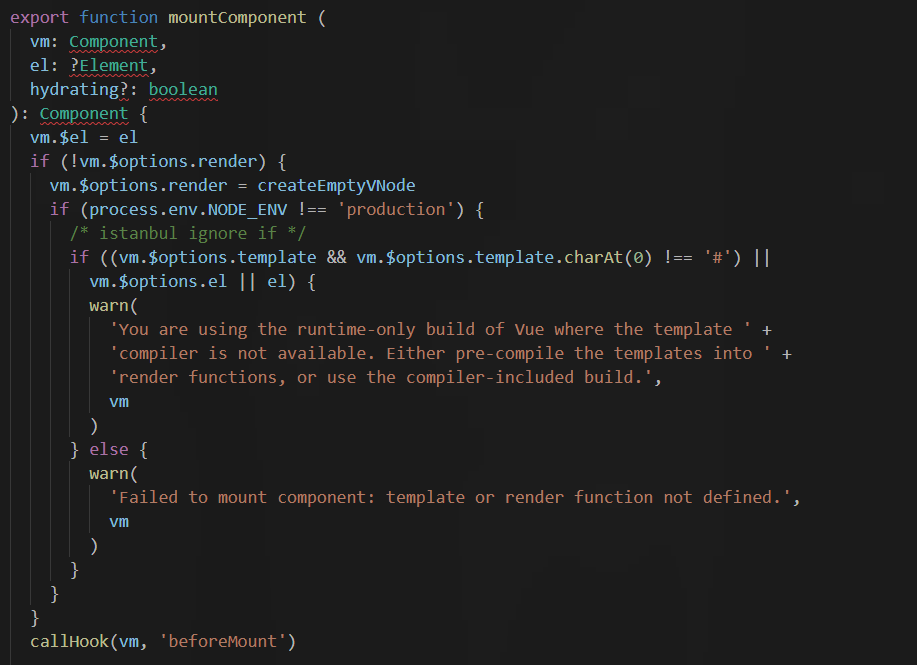The width and height of the screenshot is (917, 665).
Task: Click 'vm.$el' in the assignment line
Action: pyautogui.click(x=59, y=137)
